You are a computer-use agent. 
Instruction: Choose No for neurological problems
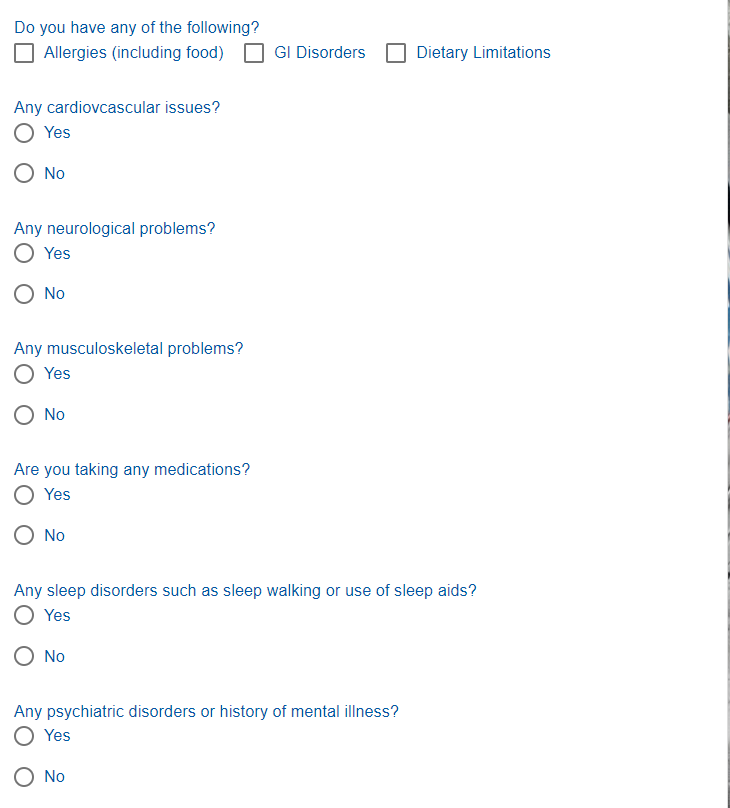point(24,294)
